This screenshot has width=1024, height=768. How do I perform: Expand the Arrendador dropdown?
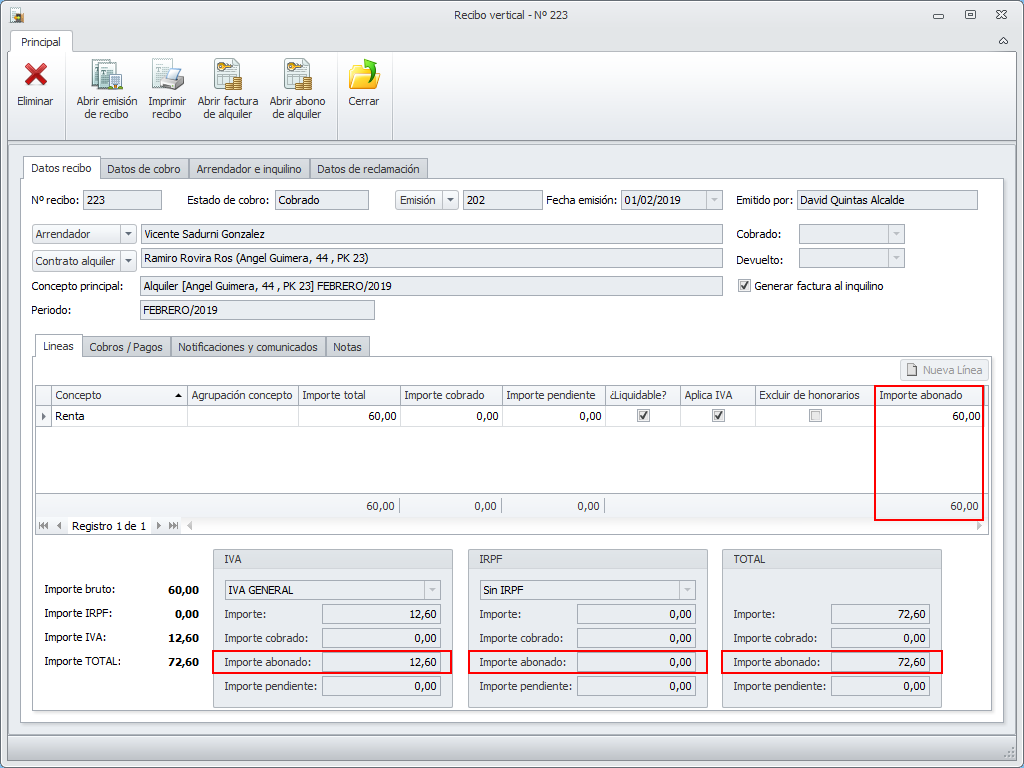[x=128, y=234]
